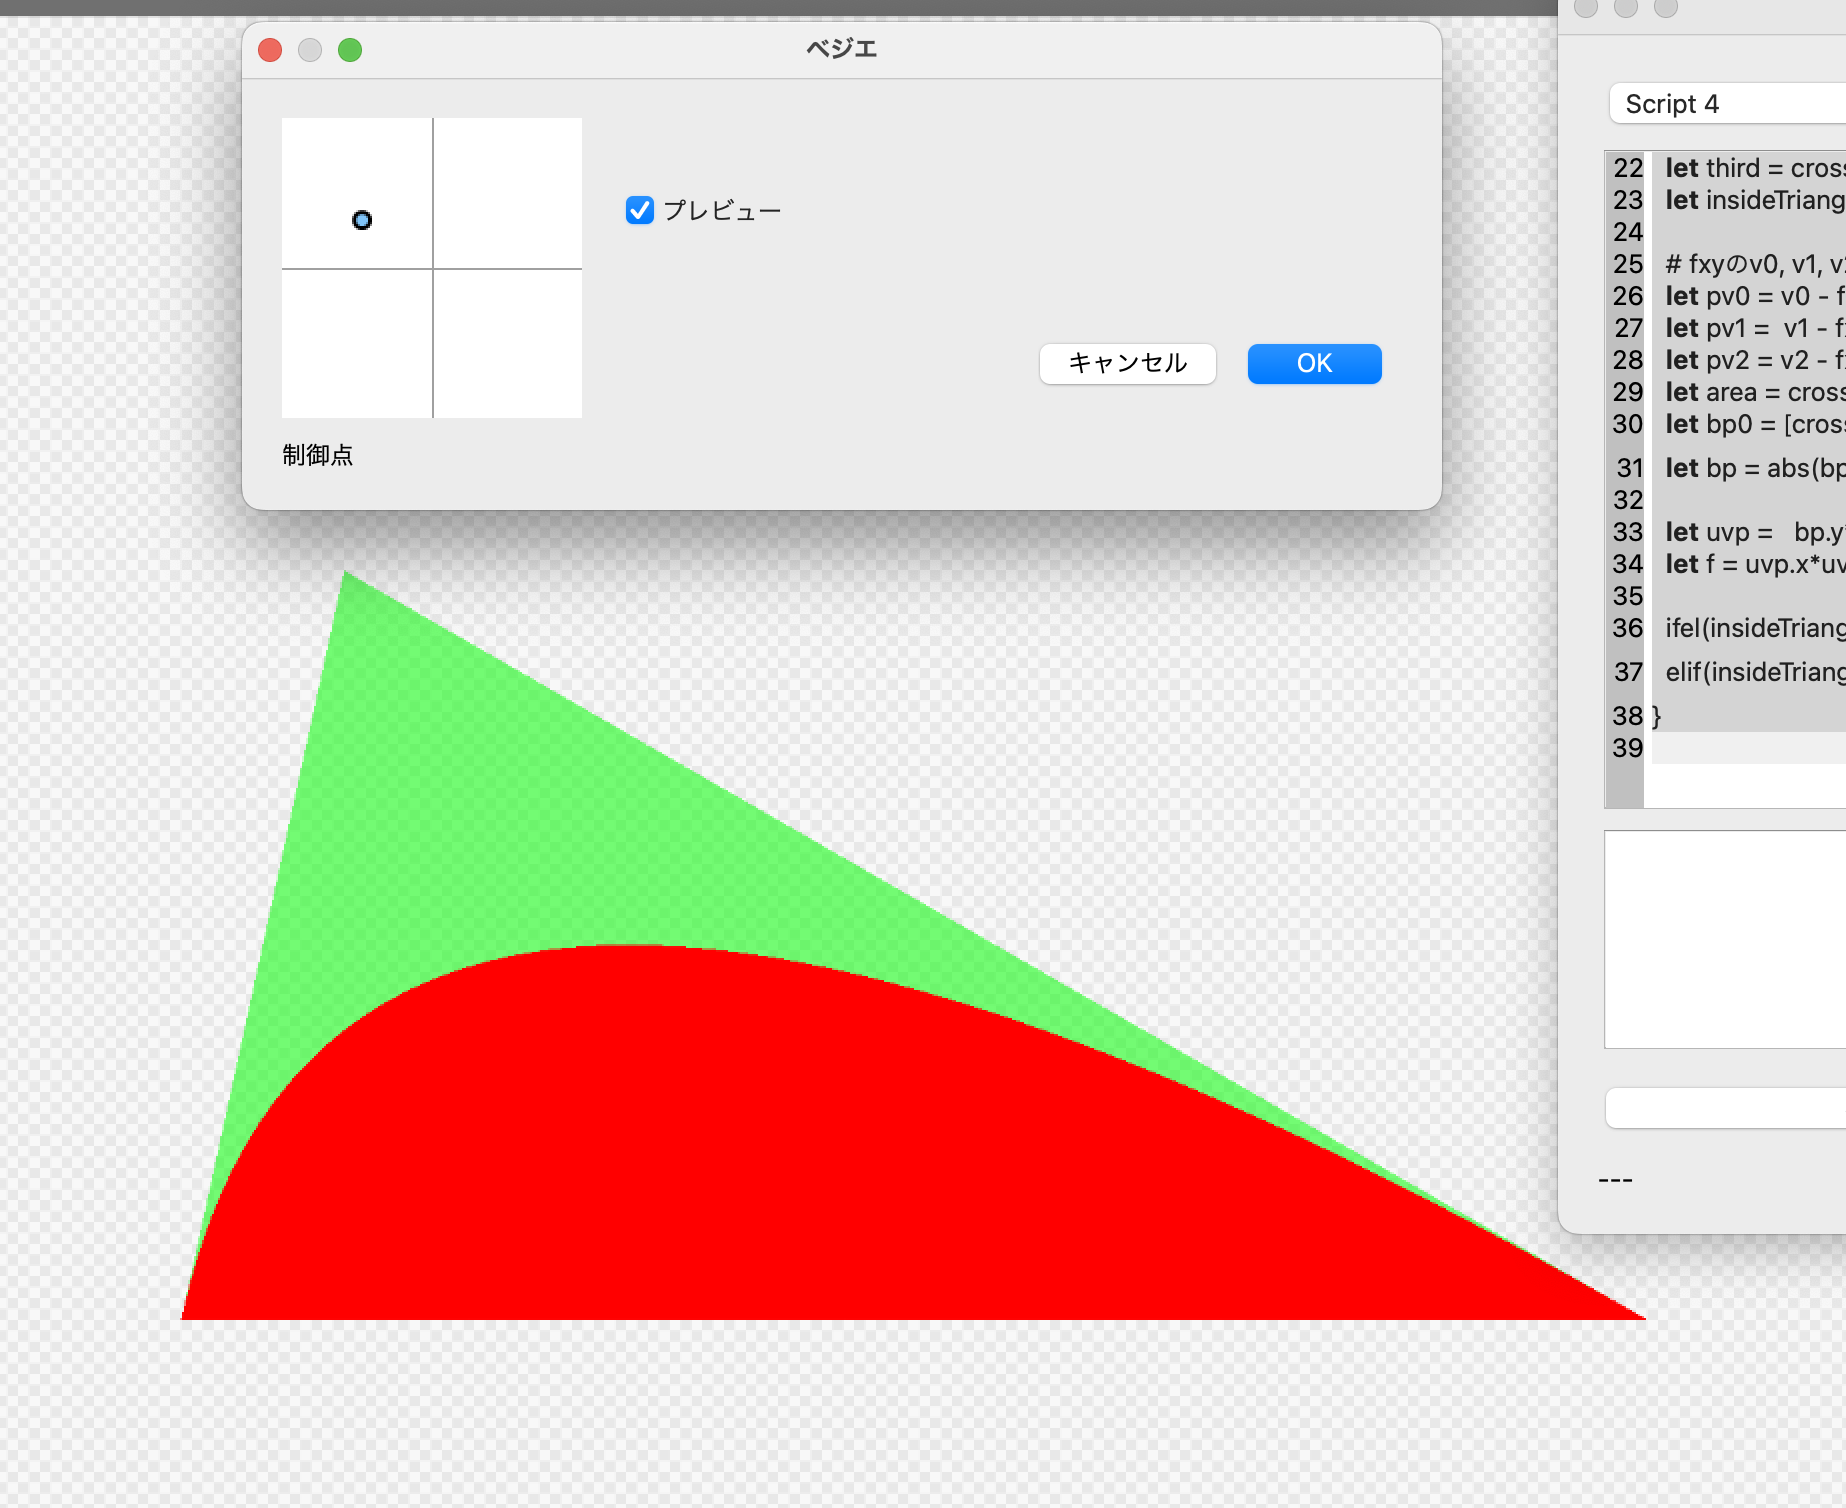Focus the single-line input field above the dashes

point(1725,1108)
